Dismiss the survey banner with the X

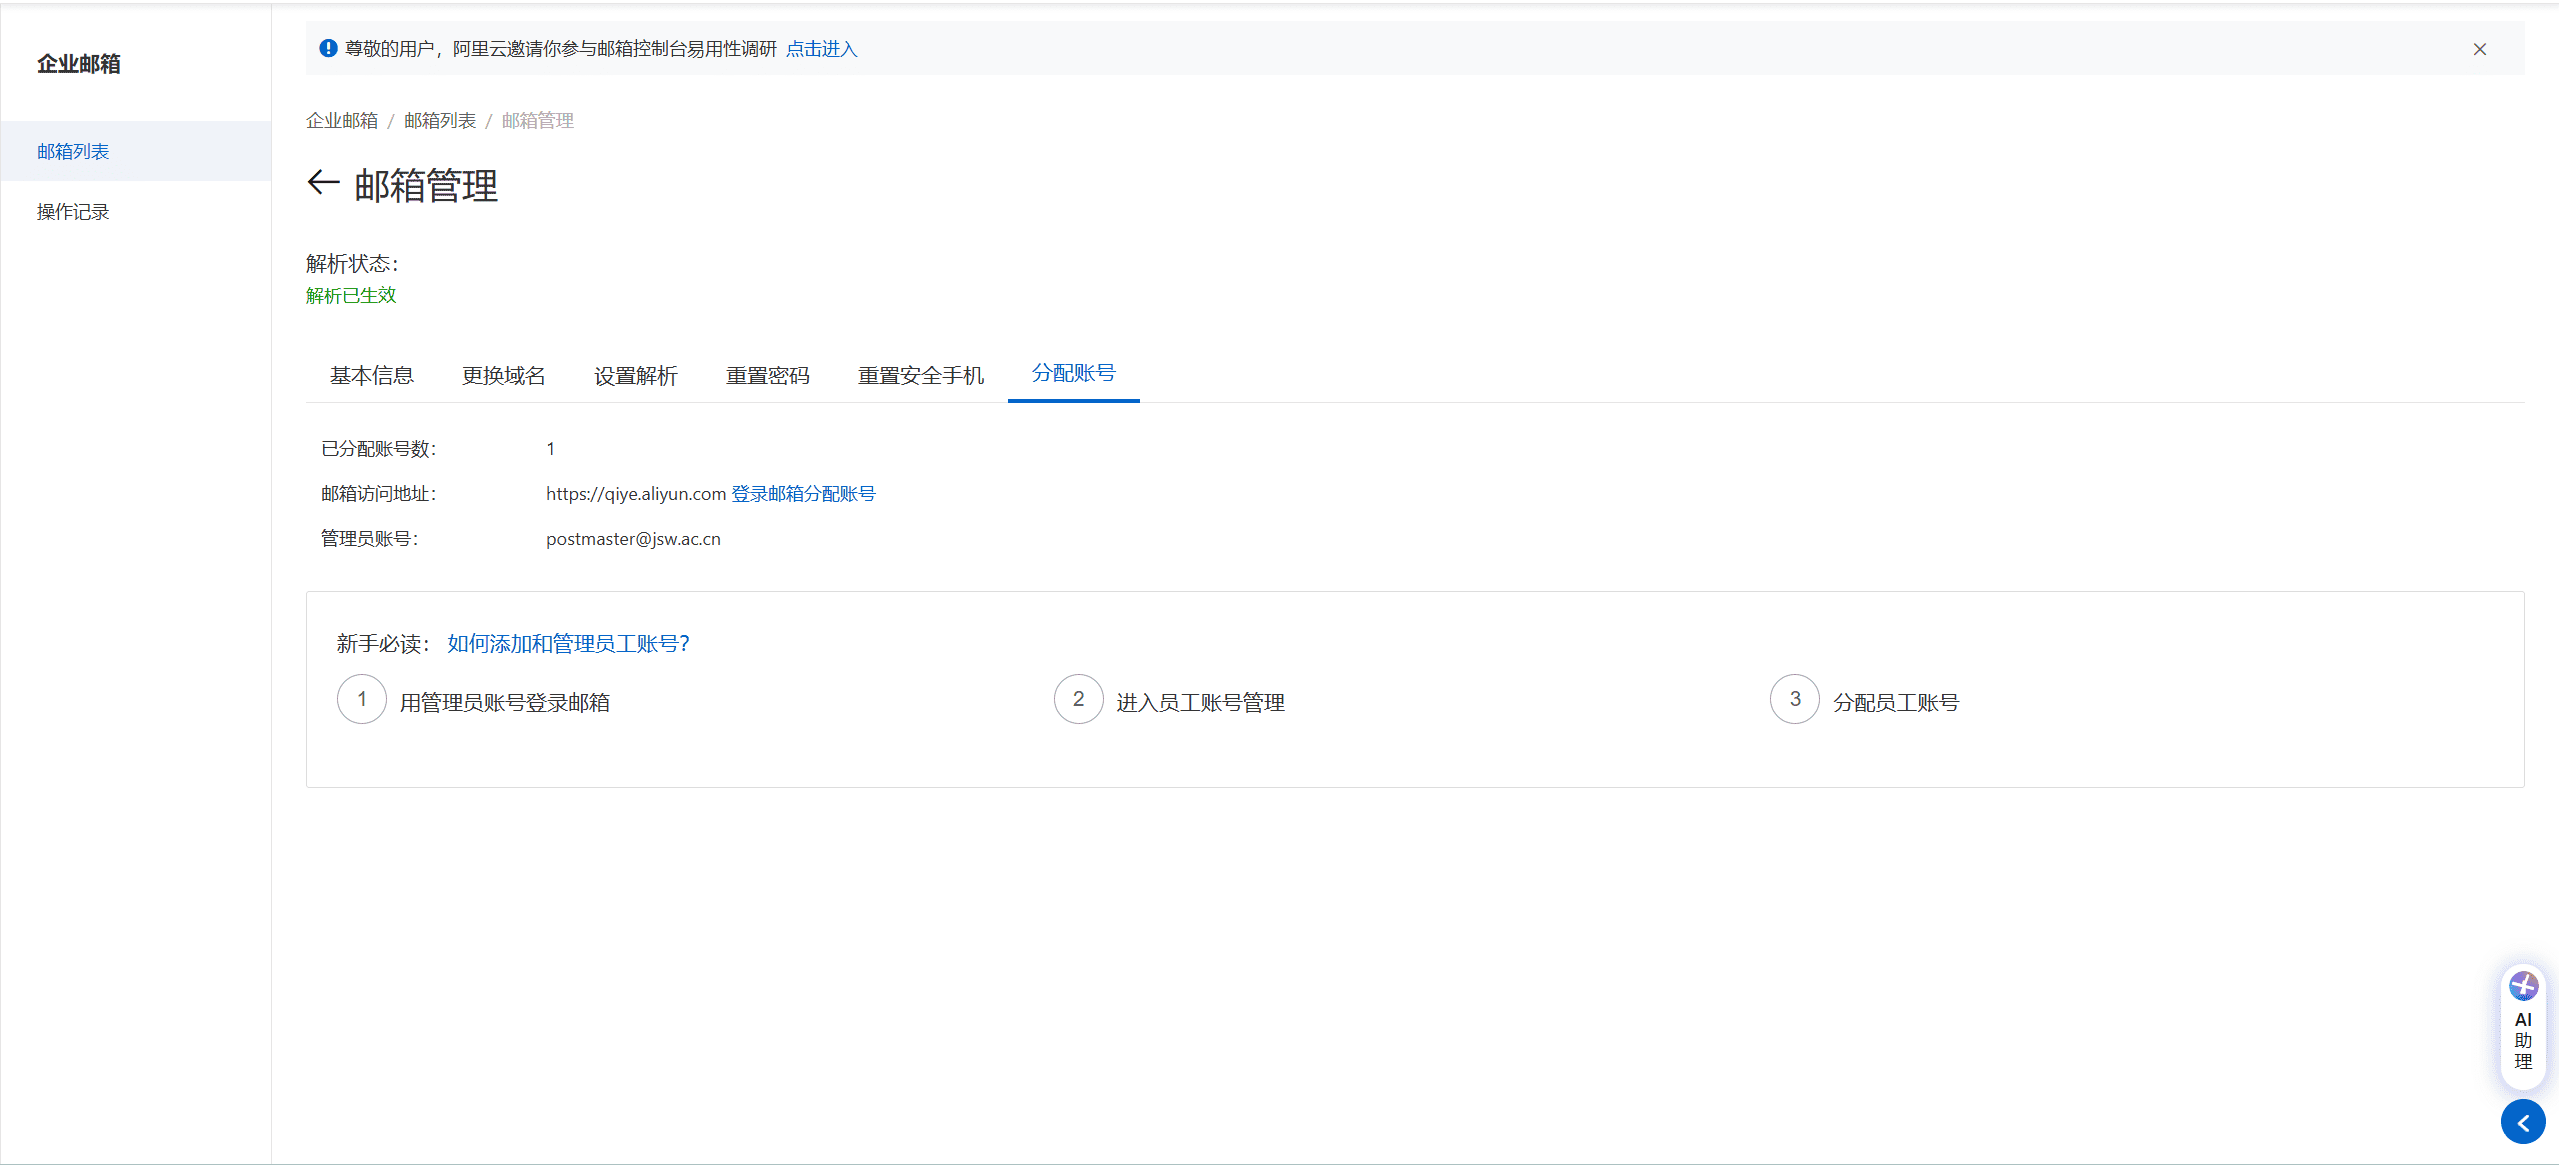pos(2479,48)
